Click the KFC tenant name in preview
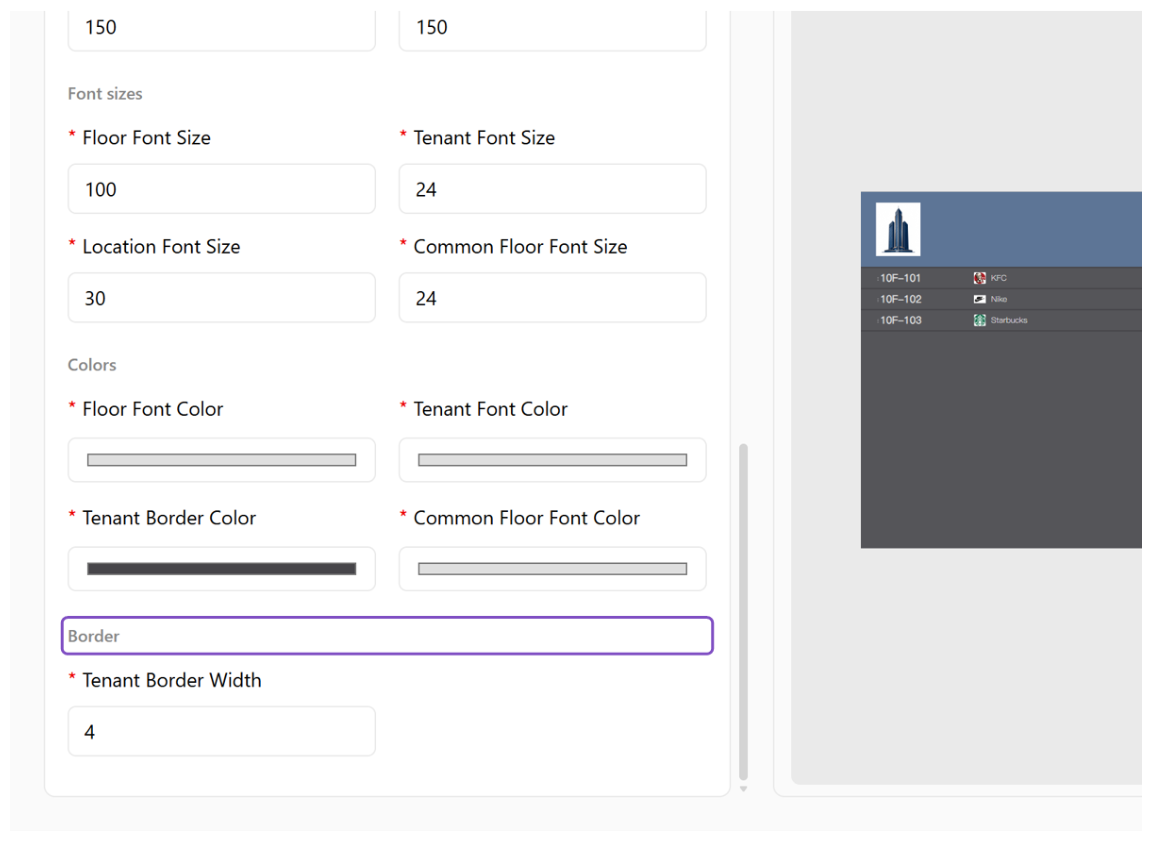Viewport: 1152px width, 841px height. [x=998, y=278]
